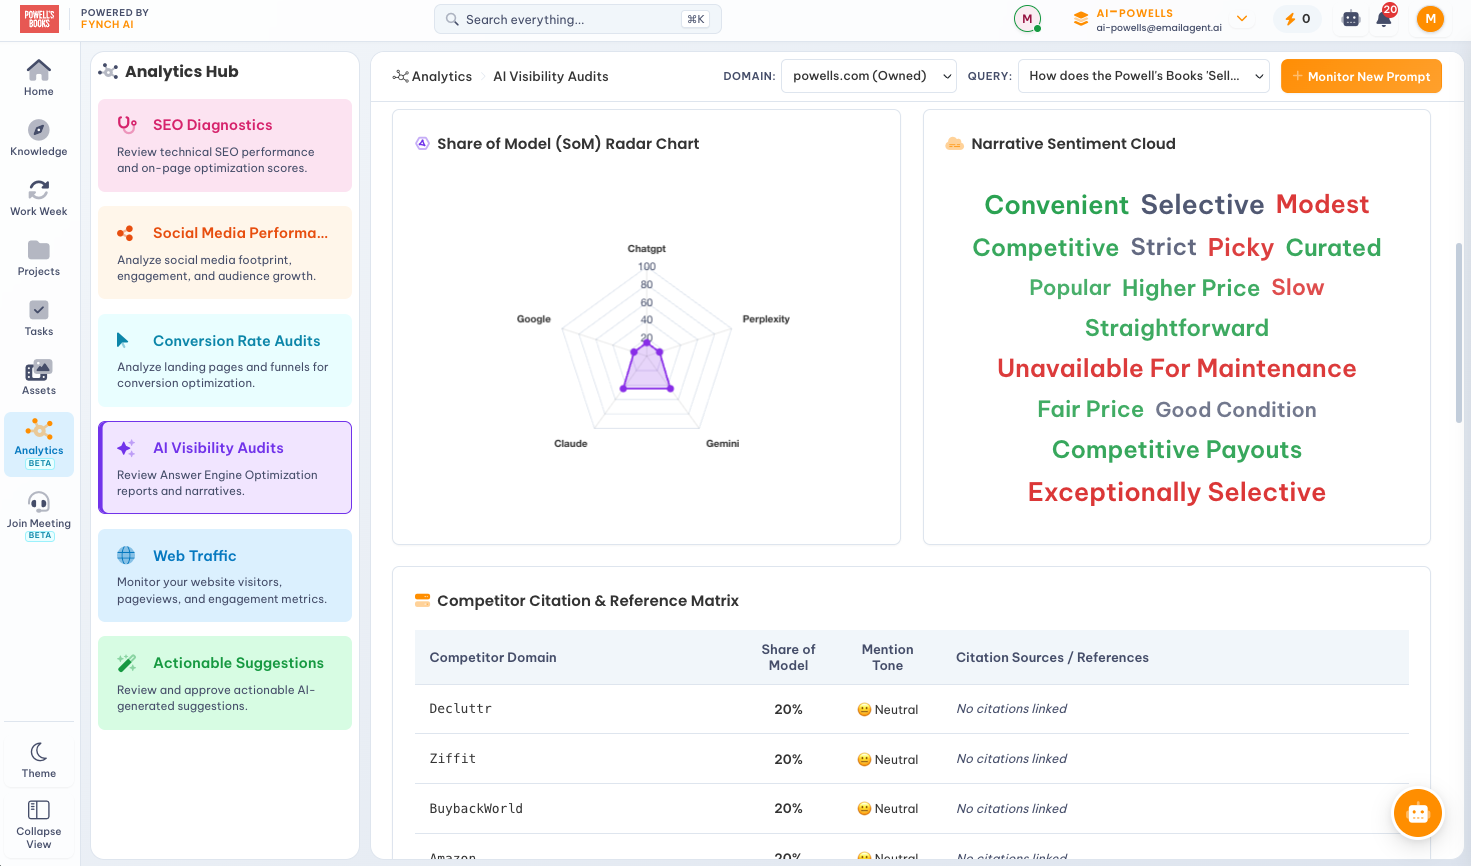Click the green-ringed M status avatar
1471x866 pixels.
(x=1027, y=19)
